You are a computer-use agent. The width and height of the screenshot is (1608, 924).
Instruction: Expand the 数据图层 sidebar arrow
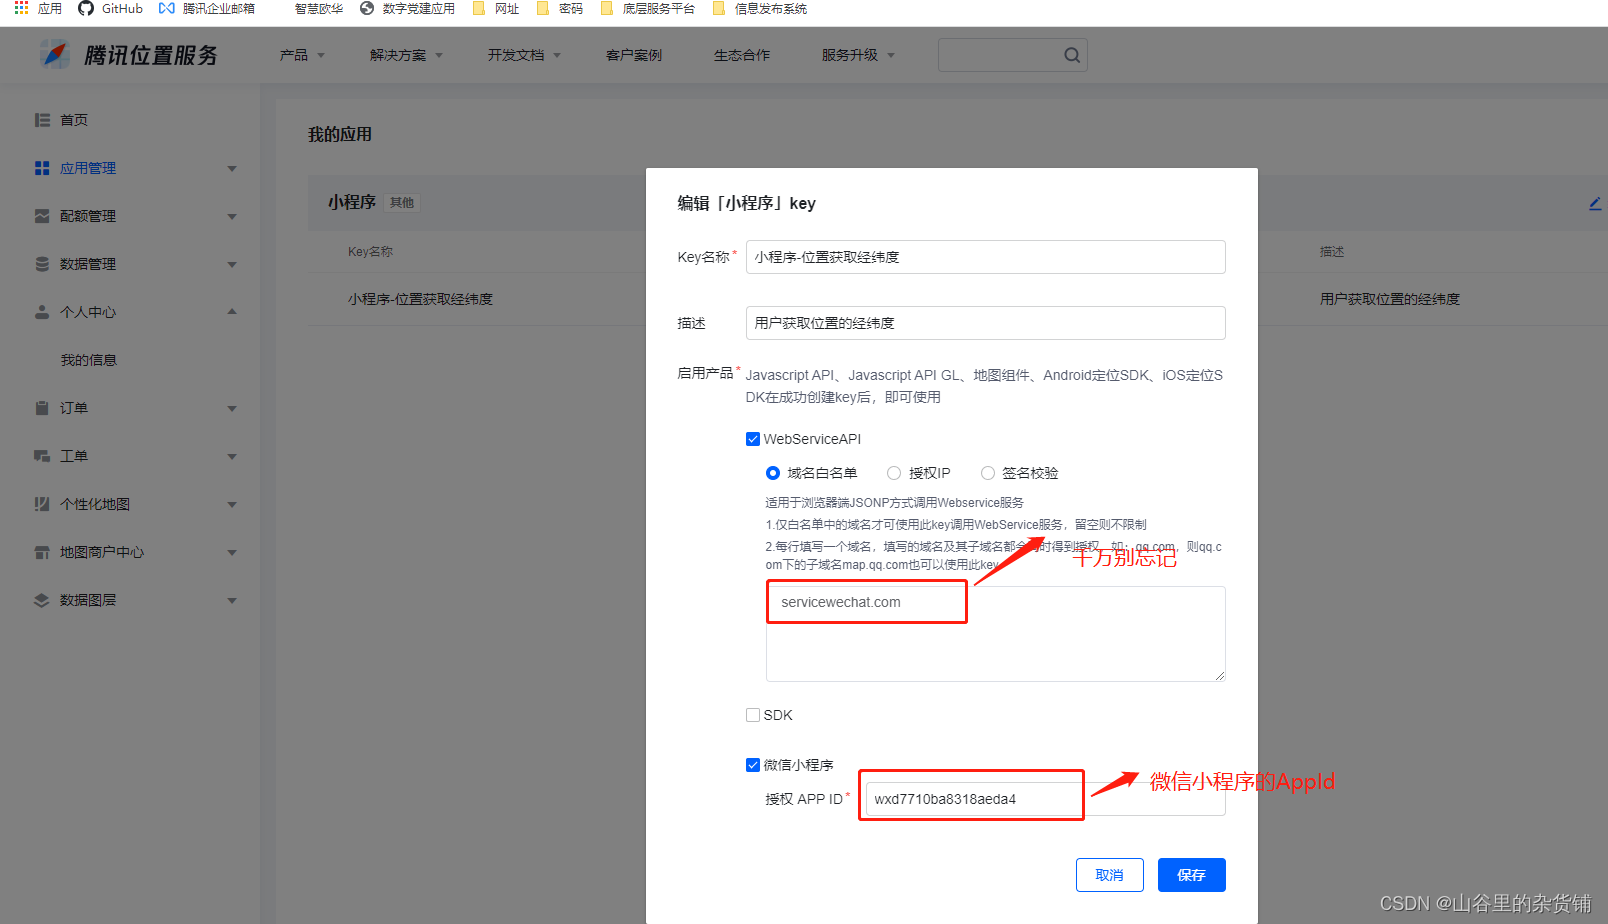click(232, 601)
